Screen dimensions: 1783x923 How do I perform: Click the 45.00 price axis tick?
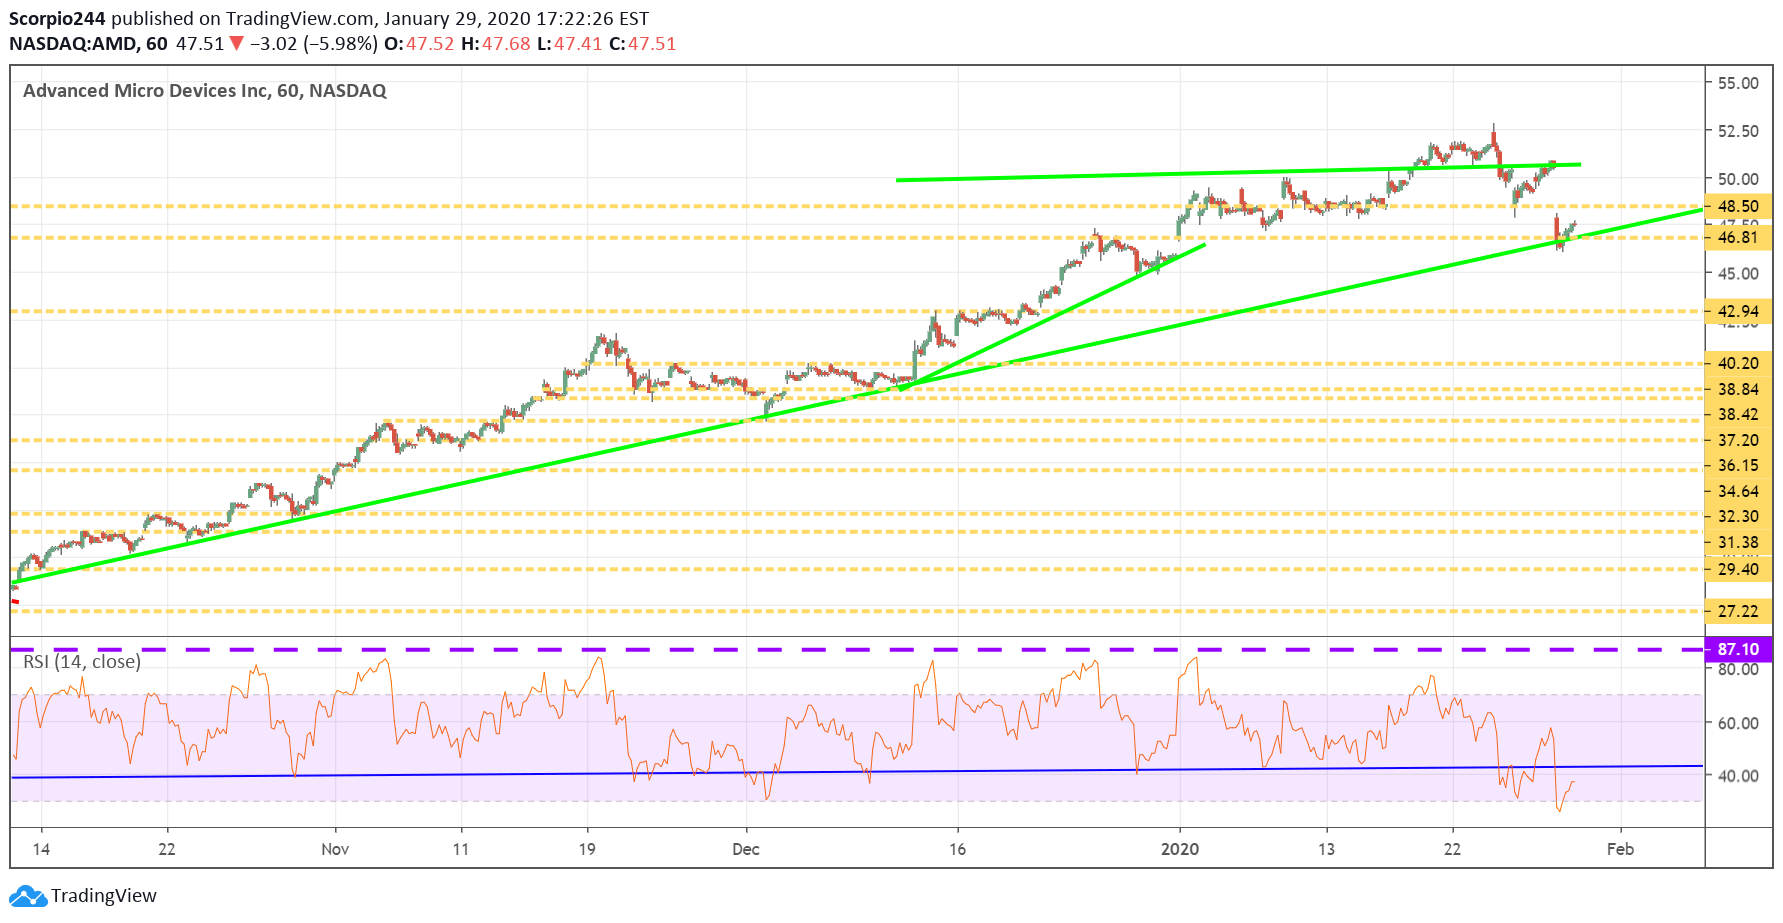click(1738, 273)
